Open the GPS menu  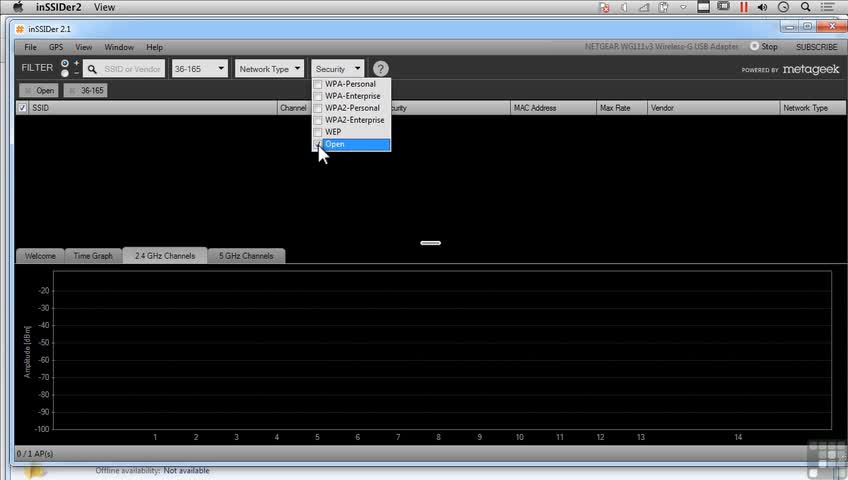tap(56, 47)
